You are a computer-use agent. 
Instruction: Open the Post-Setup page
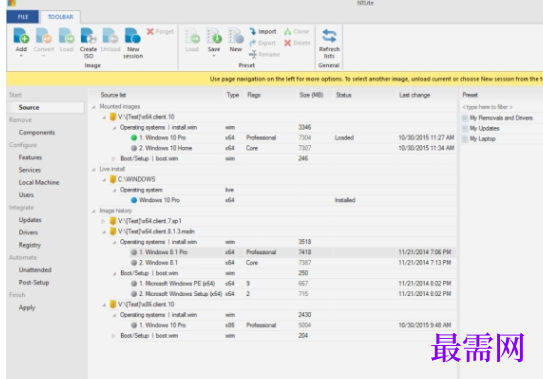(34, 282)
